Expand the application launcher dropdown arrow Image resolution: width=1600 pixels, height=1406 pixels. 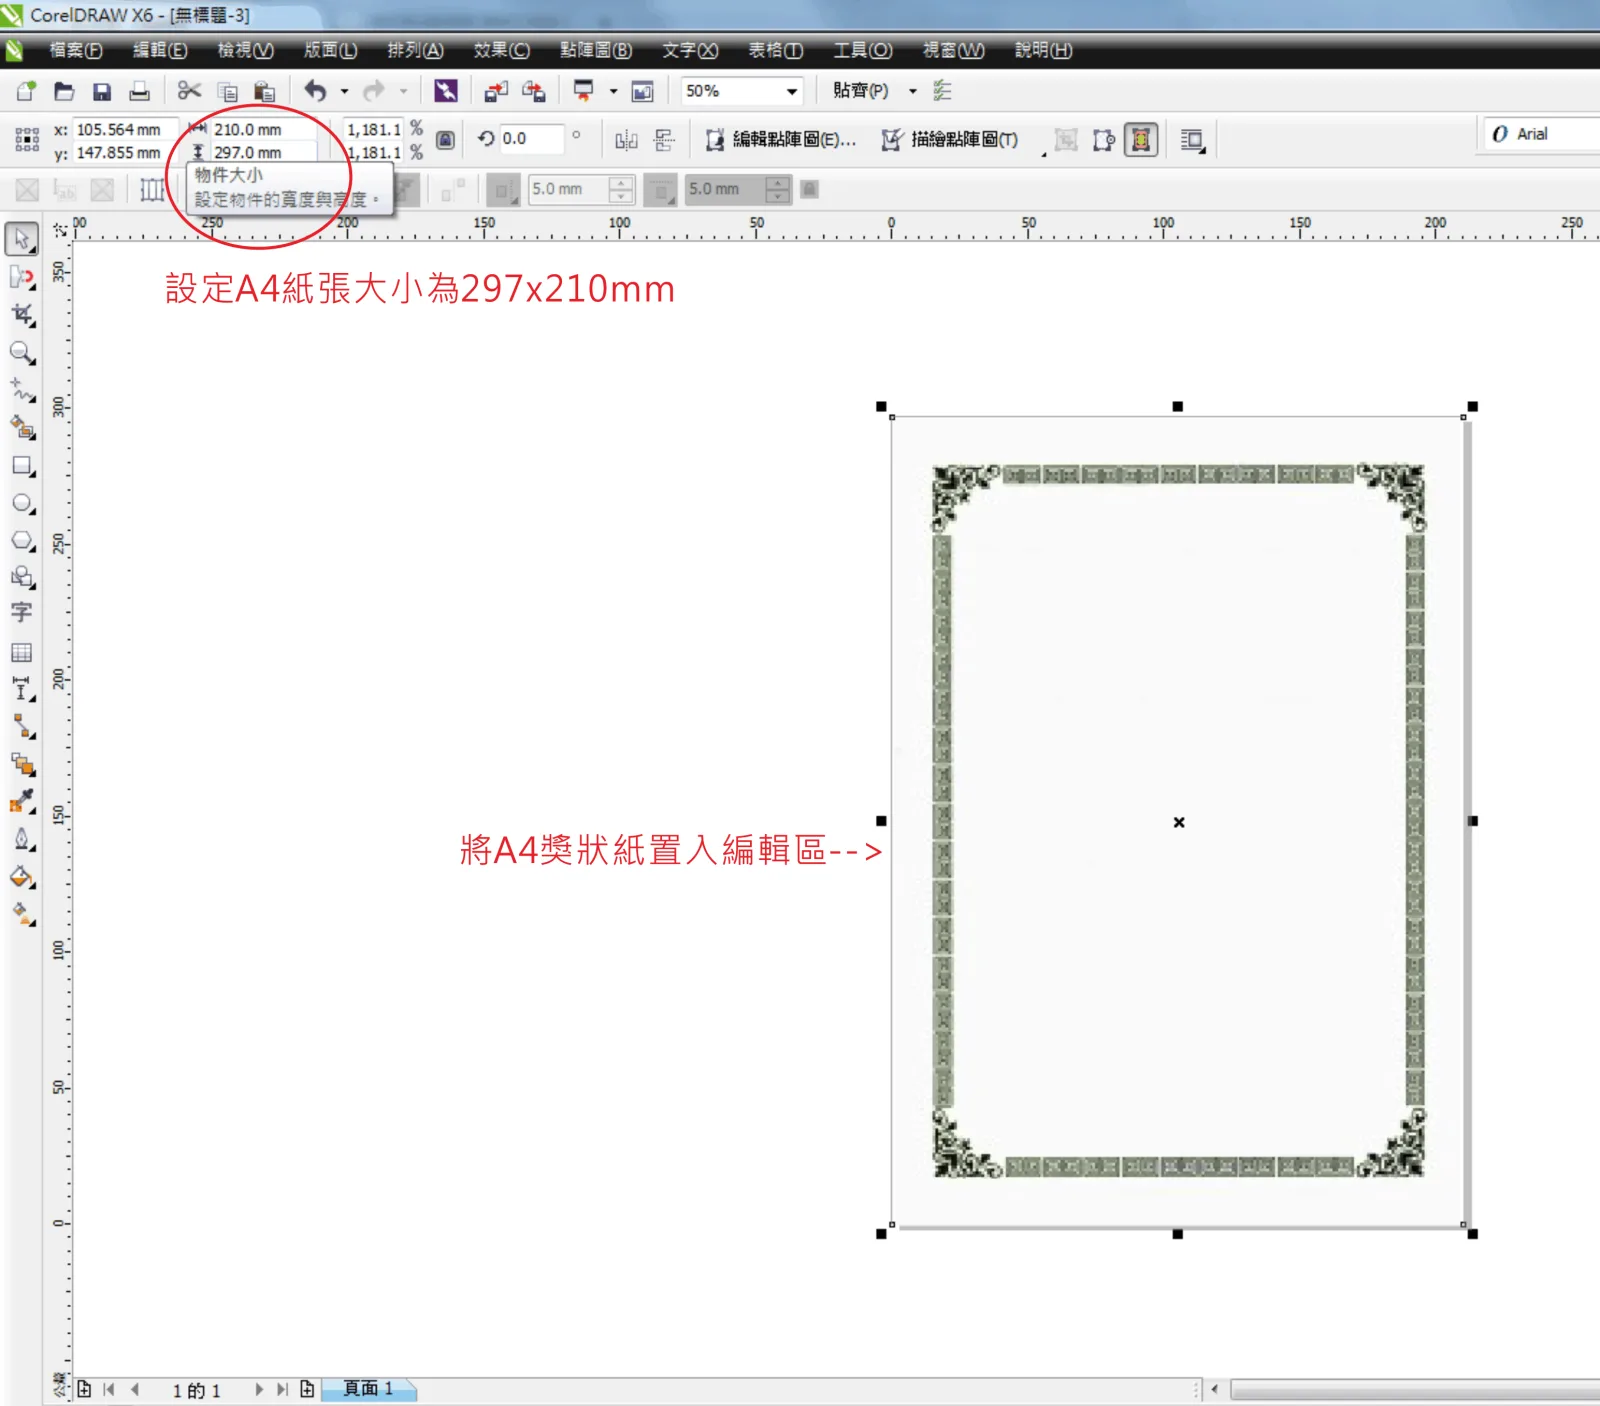click(613, 92)
